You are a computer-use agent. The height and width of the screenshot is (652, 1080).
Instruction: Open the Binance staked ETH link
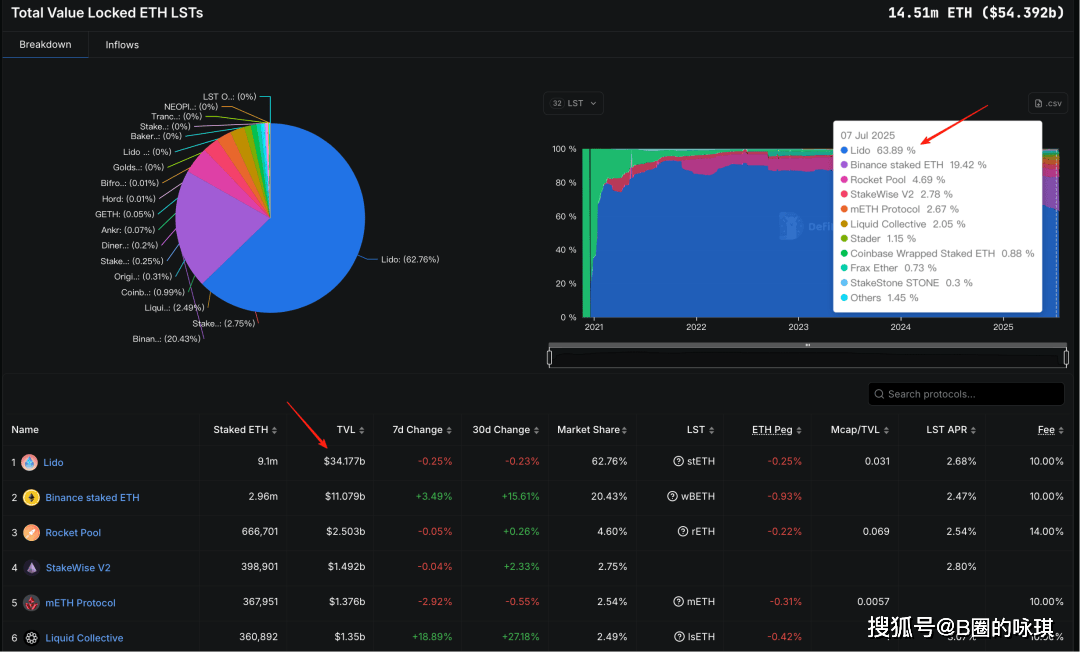tap(92, 498)
